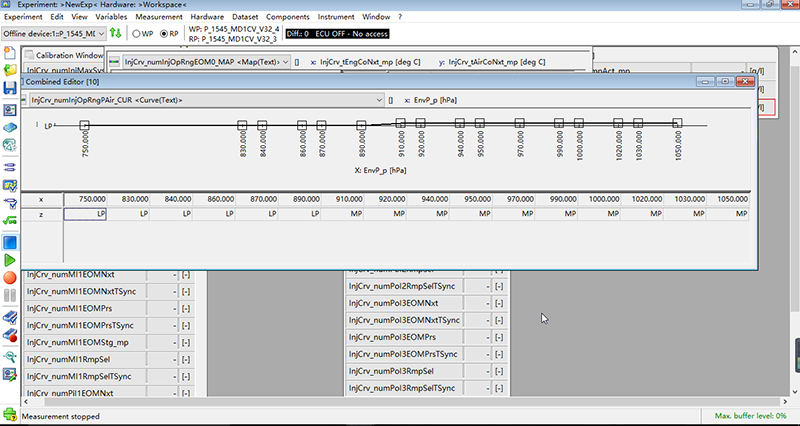Open the question mark help menu

coord(400,17)
